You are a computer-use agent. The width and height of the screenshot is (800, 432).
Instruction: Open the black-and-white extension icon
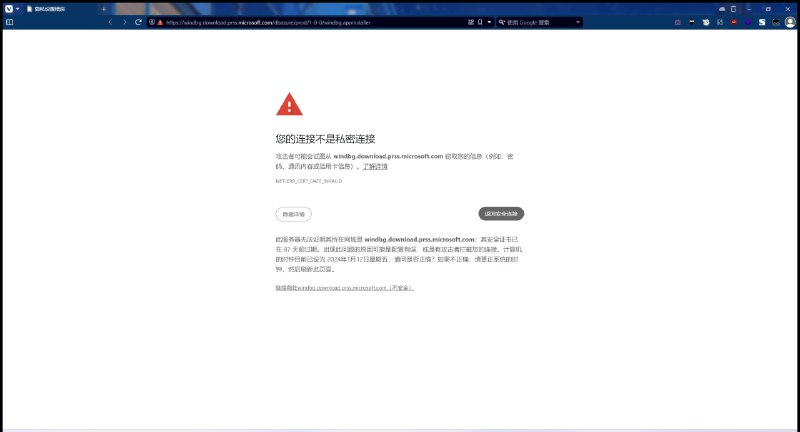tap(692, 22)
